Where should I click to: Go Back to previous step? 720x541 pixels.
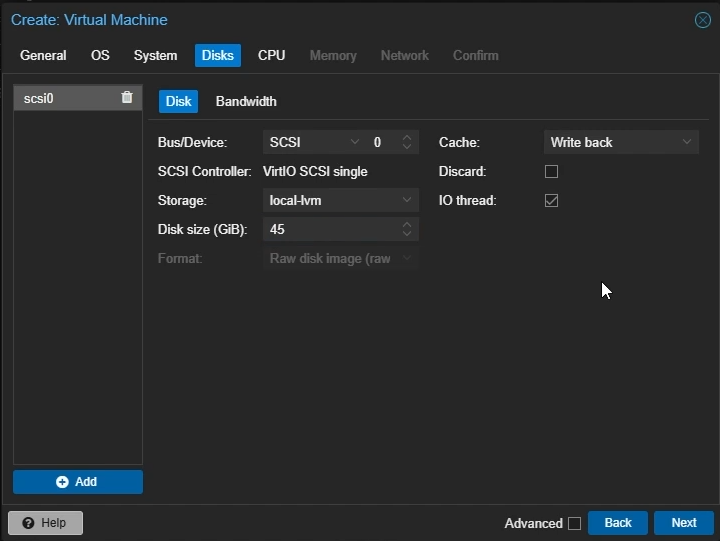pos(618,523)
